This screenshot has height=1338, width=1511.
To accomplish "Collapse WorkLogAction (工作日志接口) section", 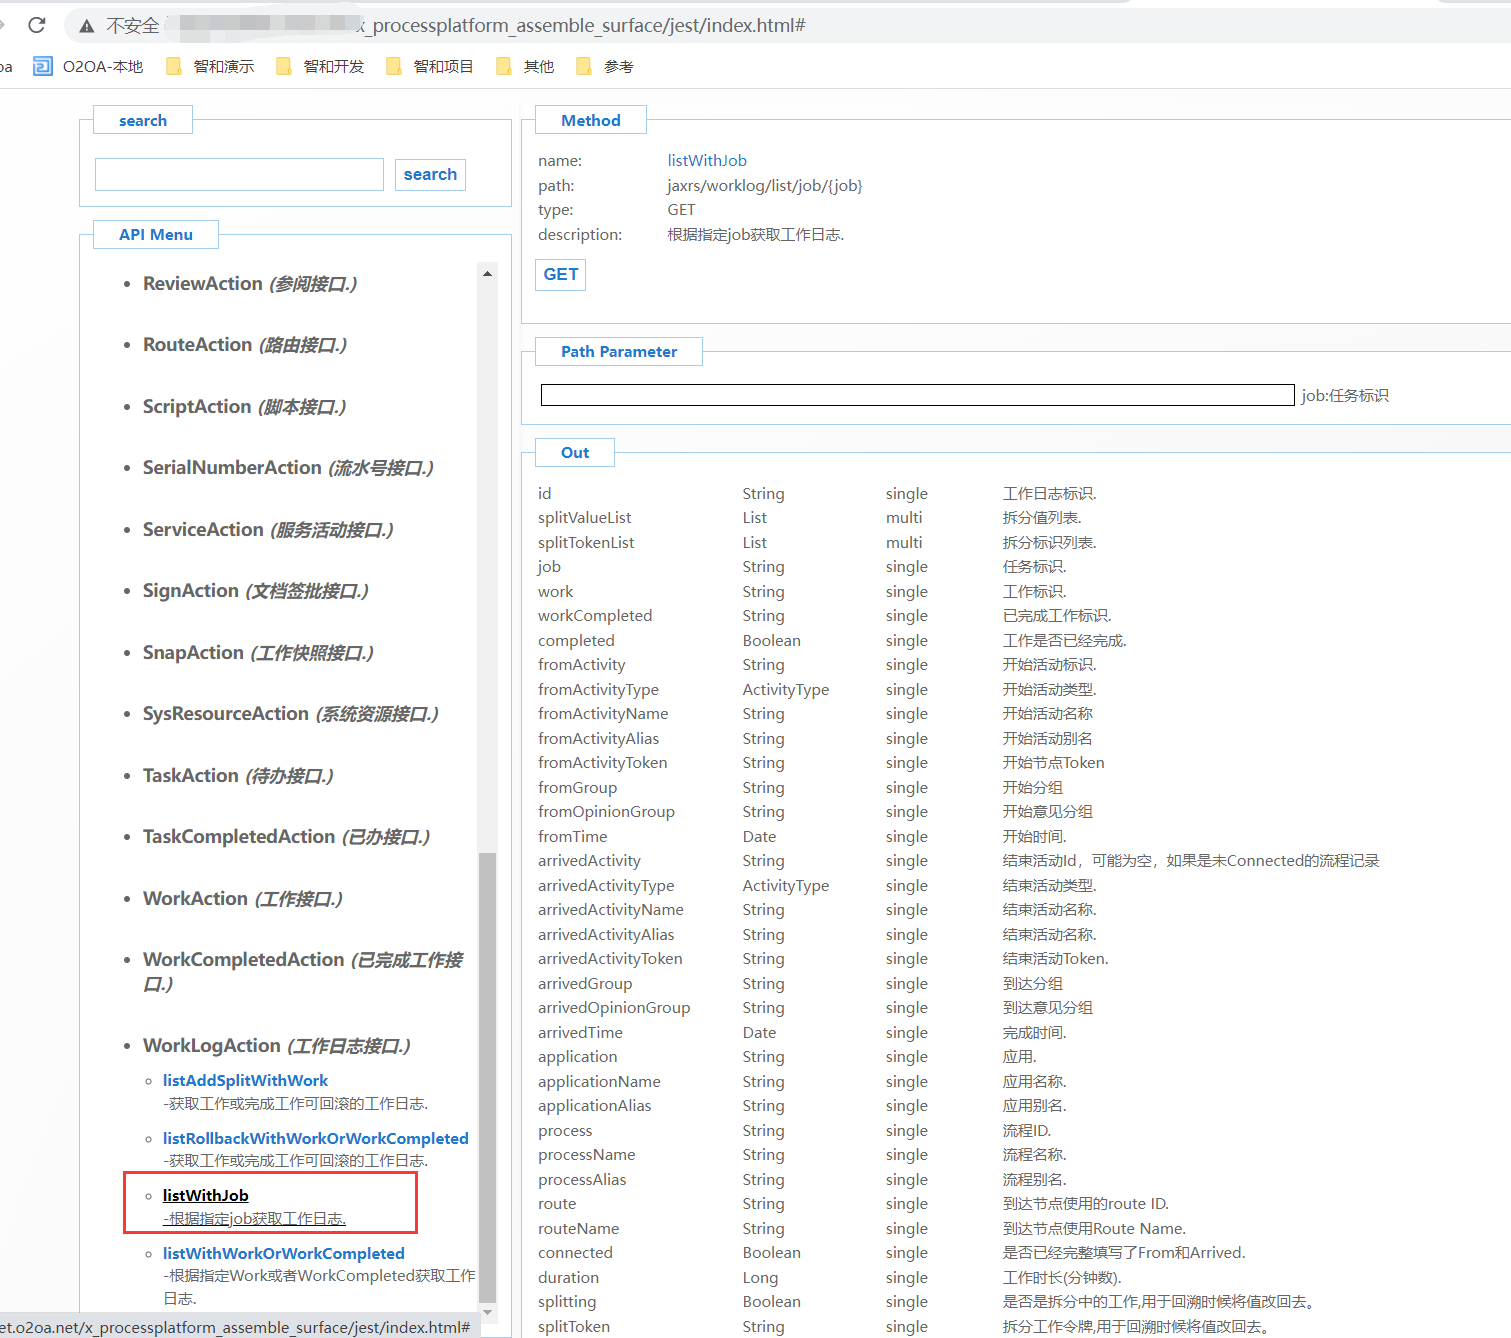I will pyautogui.click(x=276, y=1046).
